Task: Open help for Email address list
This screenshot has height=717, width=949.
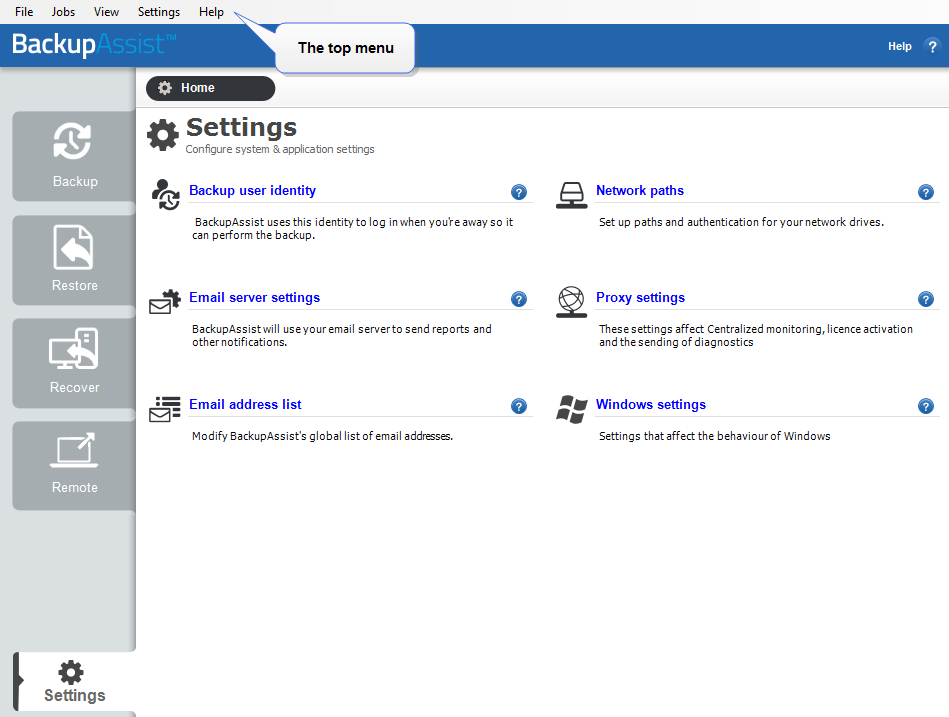Action: 519,406
